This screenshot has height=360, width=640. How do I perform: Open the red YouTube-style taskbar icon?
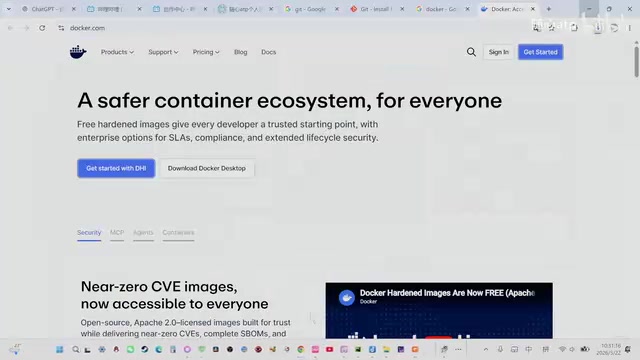tap(329, 349)
